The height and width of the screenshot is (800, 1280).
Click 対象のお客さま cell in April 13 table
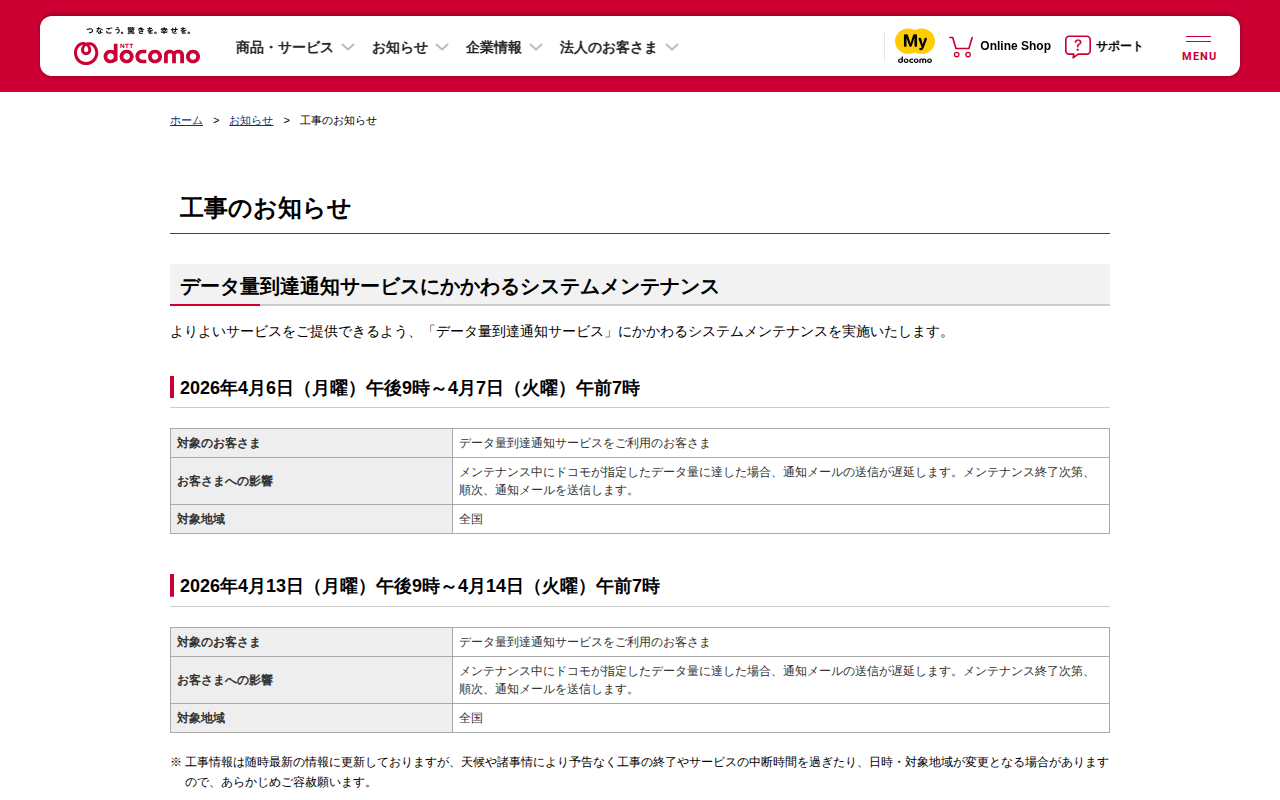pos(311,642)
